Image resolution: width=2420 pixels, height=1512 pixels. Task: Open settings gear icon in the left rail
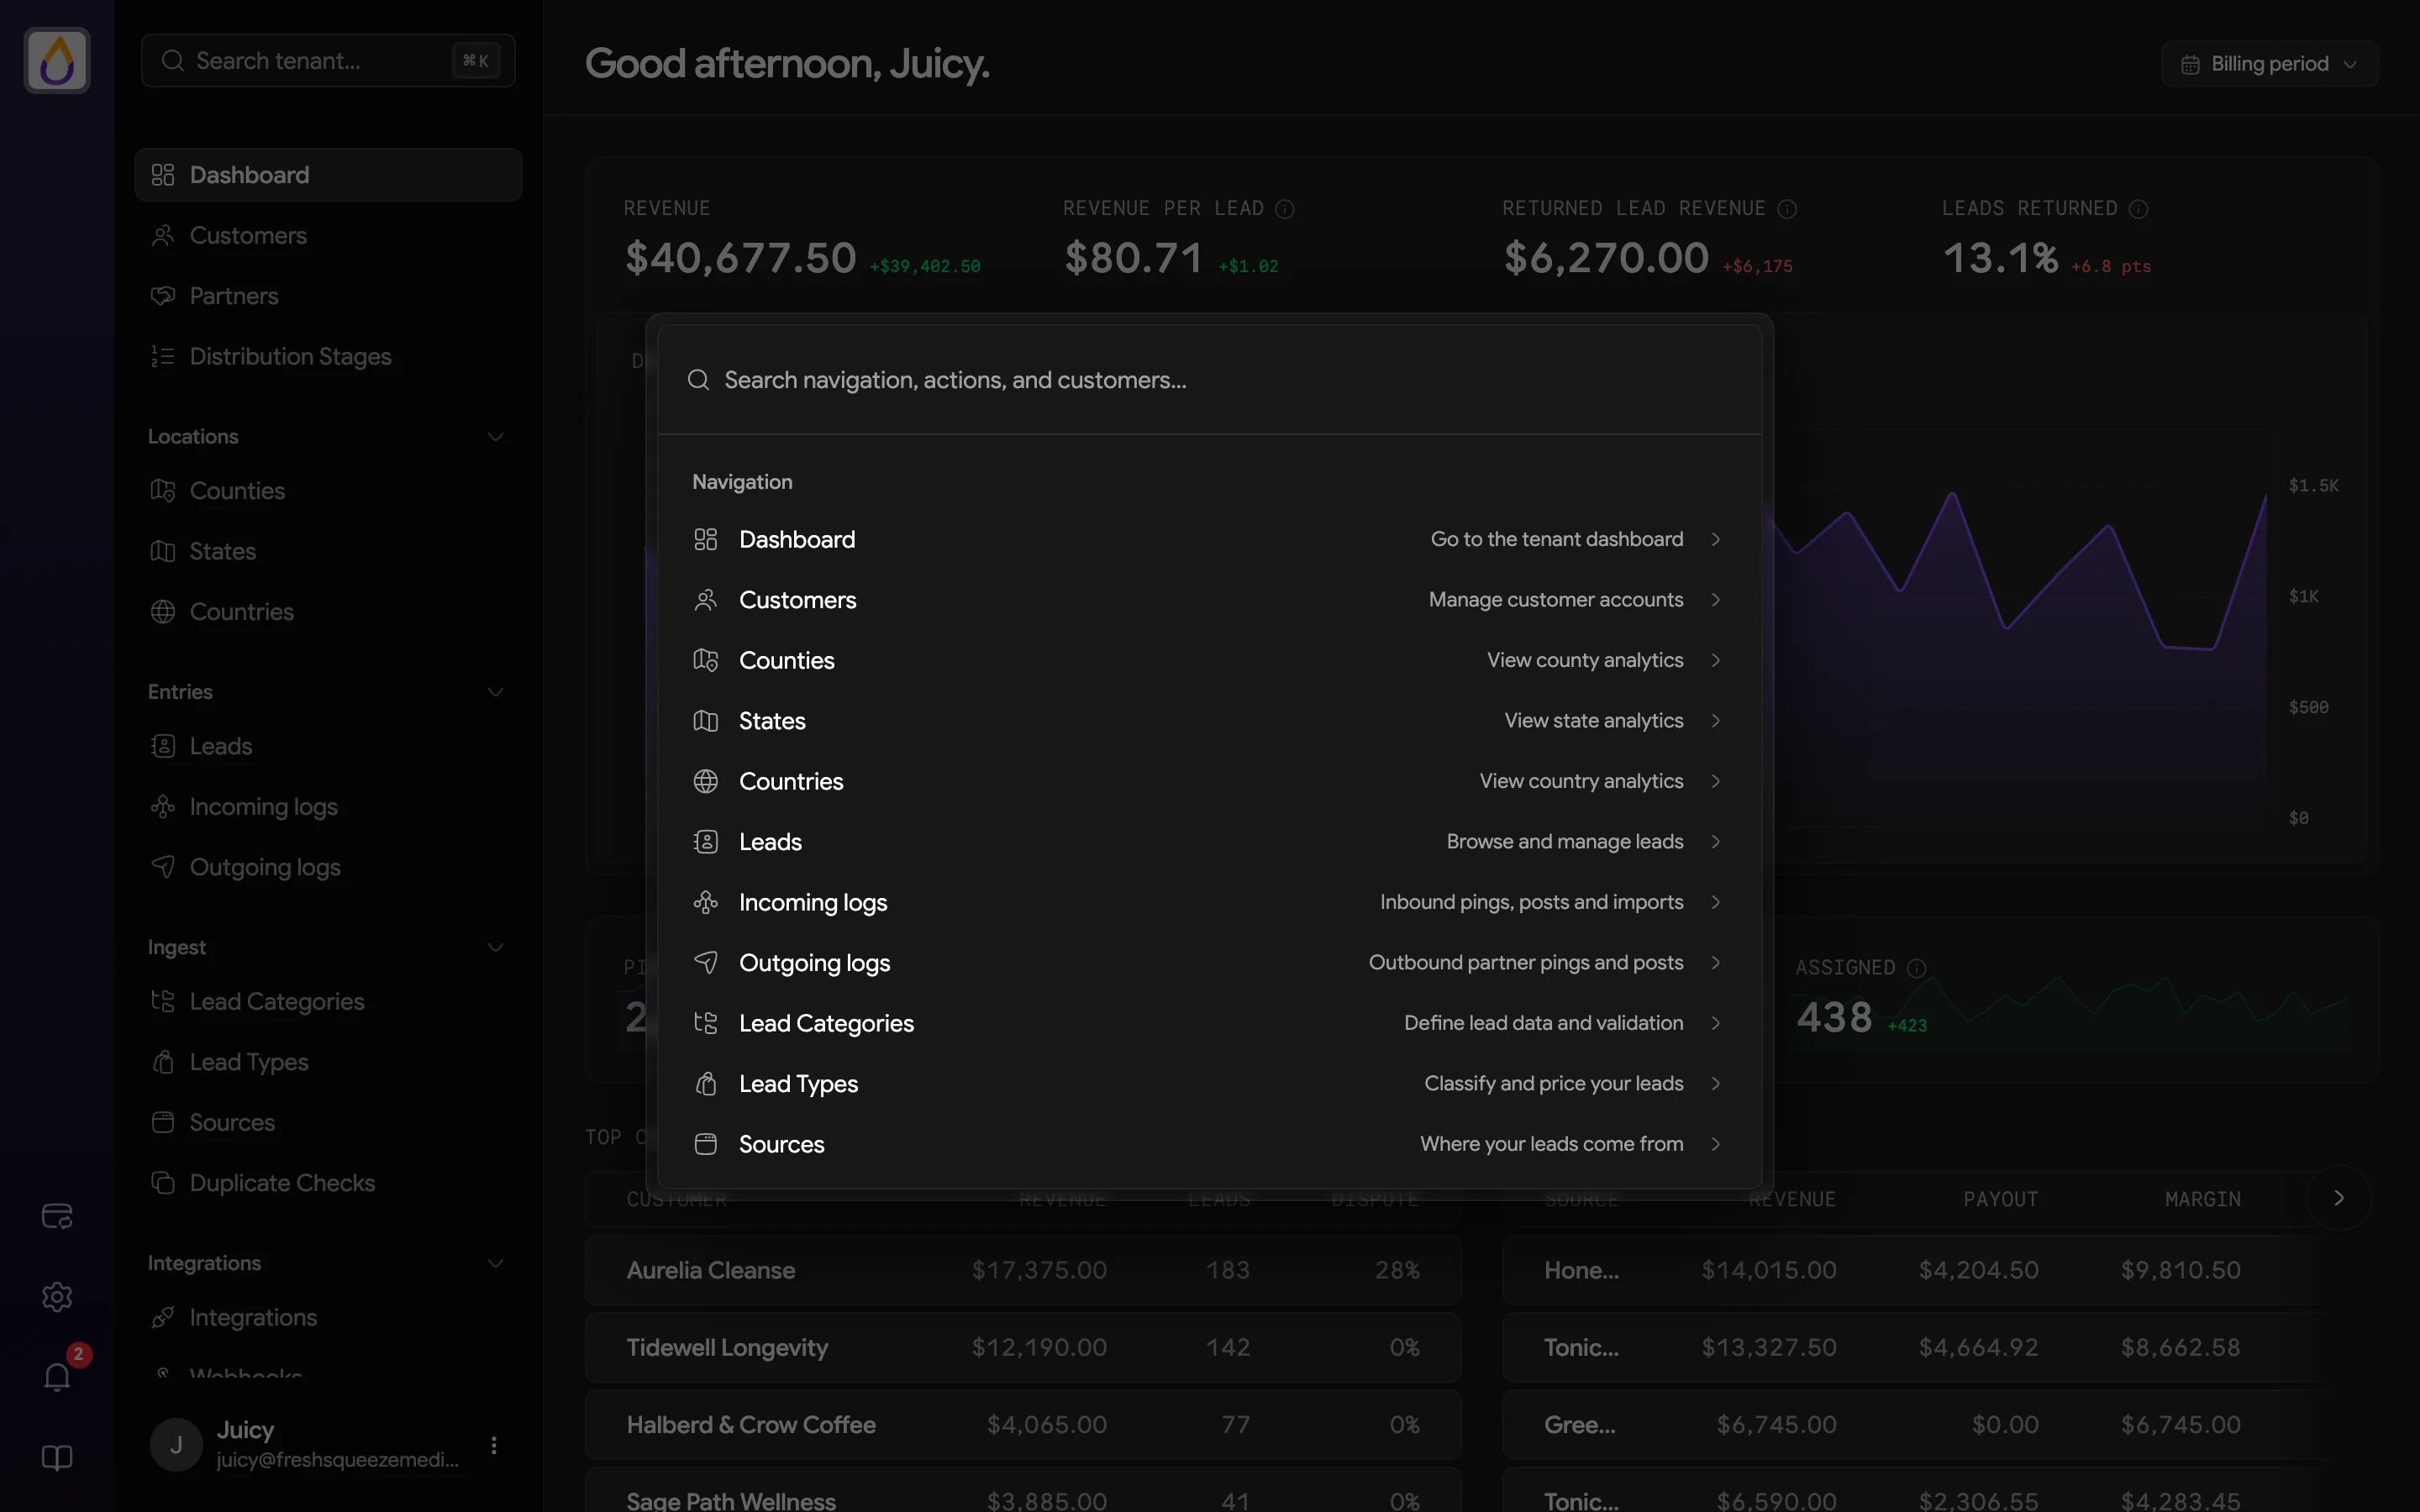[x=57, y=1297]
